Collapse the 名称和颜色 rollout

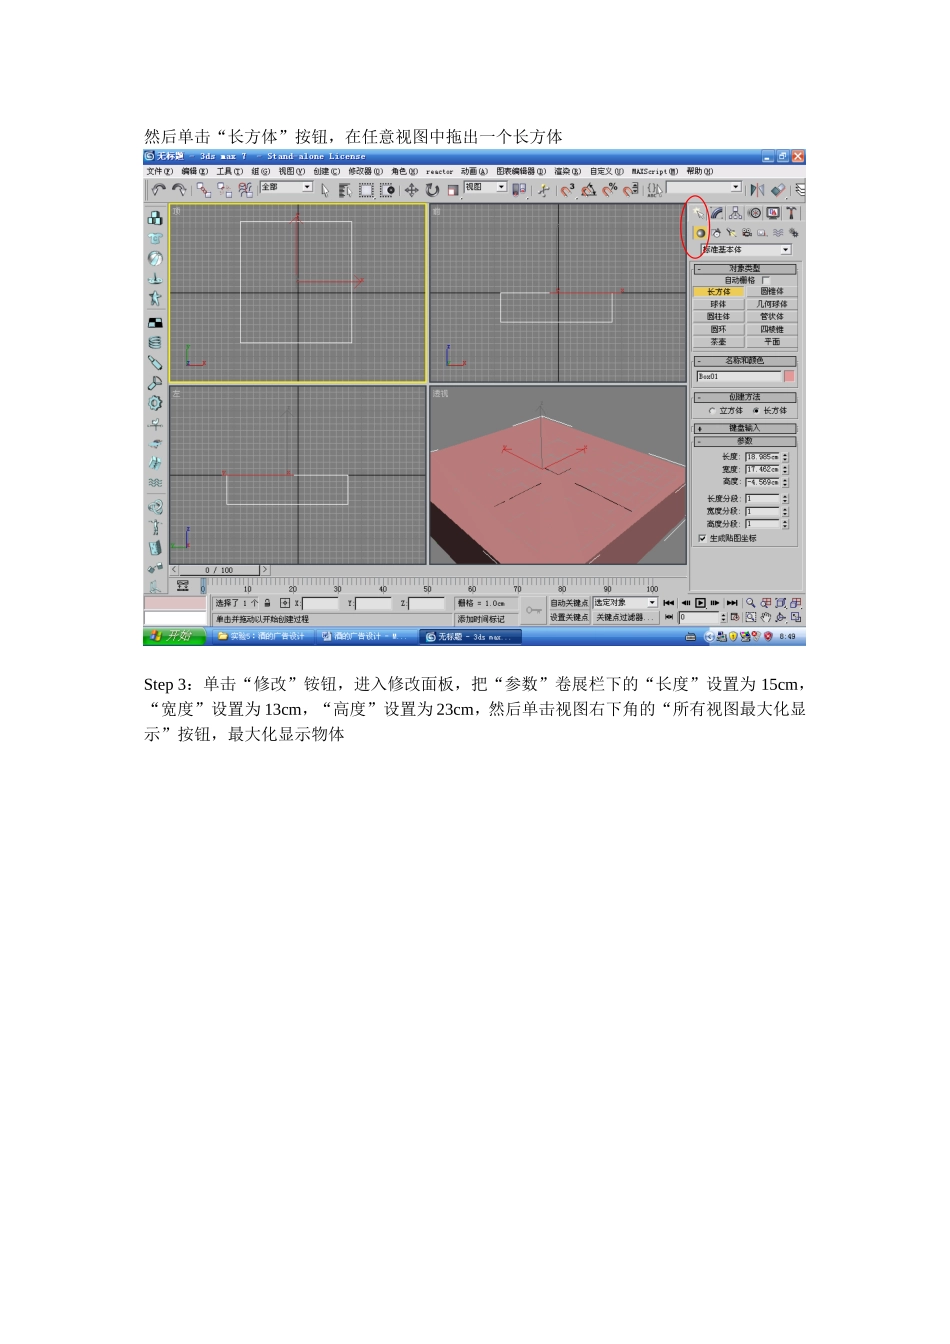pyautogui.click(x=745, y=361)
